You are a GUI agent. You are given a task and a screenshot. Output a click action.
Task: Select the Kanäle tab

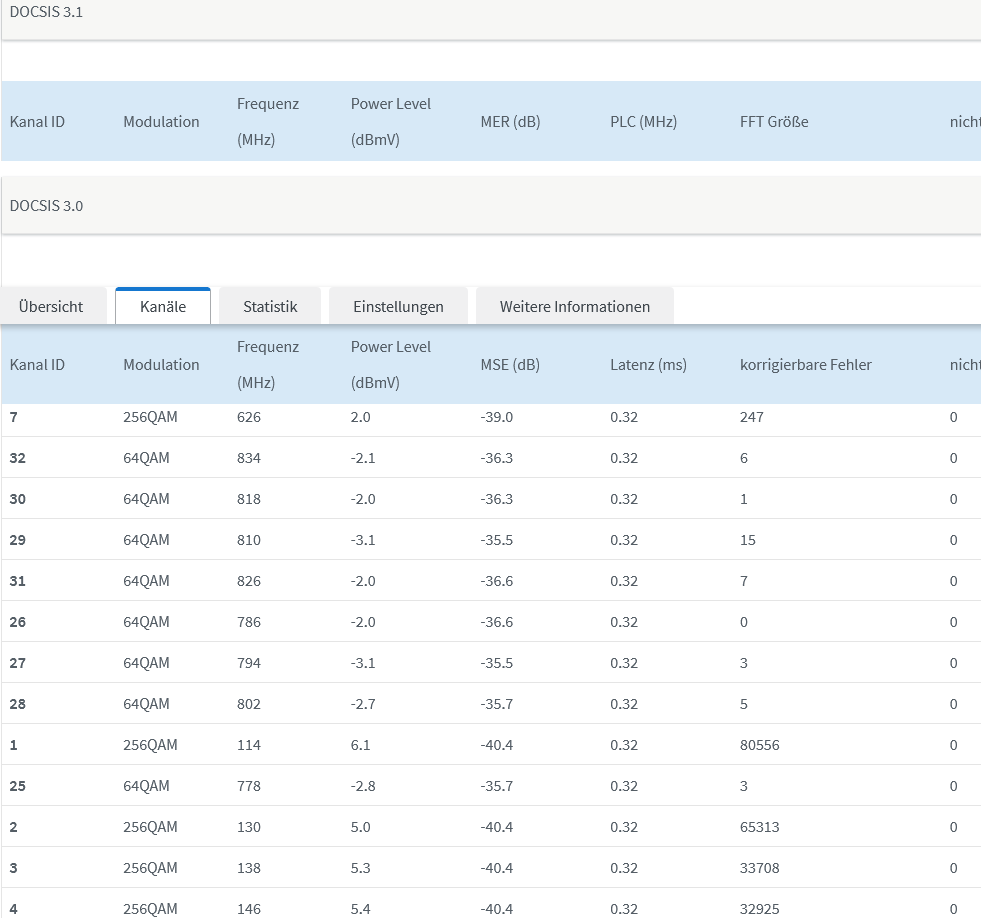click(163, 307)
